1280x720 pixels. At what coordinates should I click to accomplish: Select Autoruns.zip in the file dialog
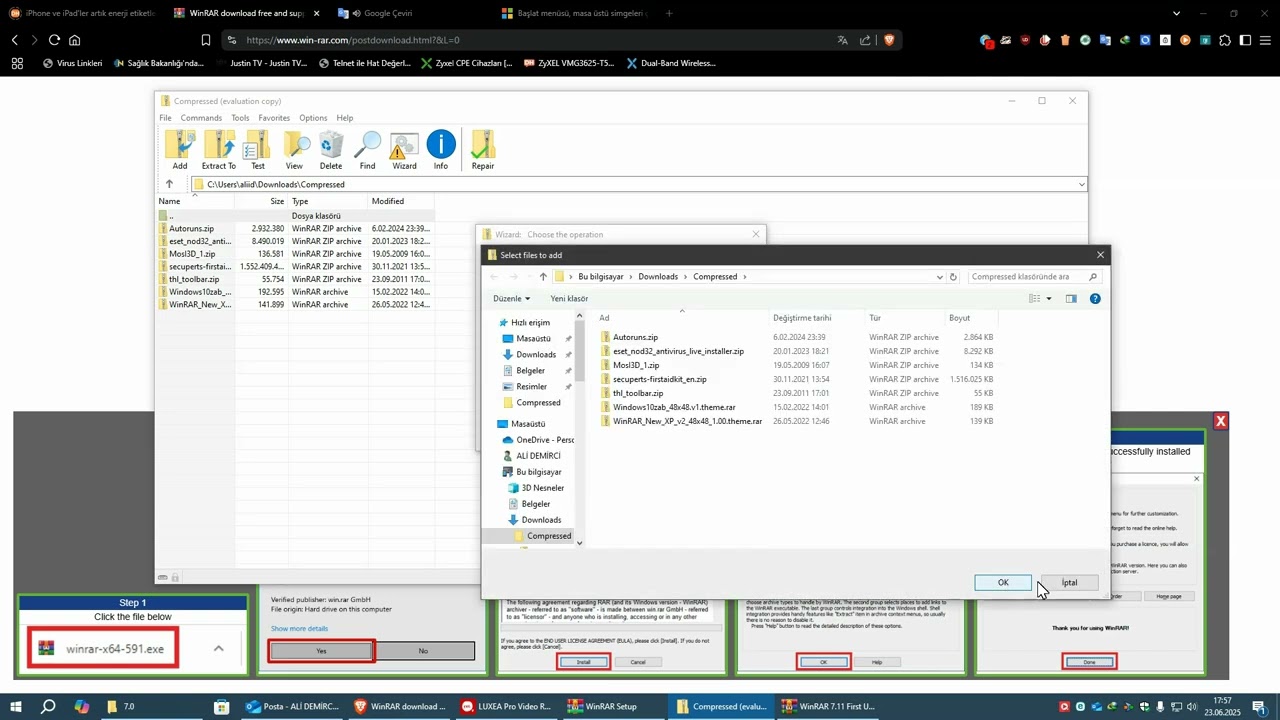click(x=635, y=337)
